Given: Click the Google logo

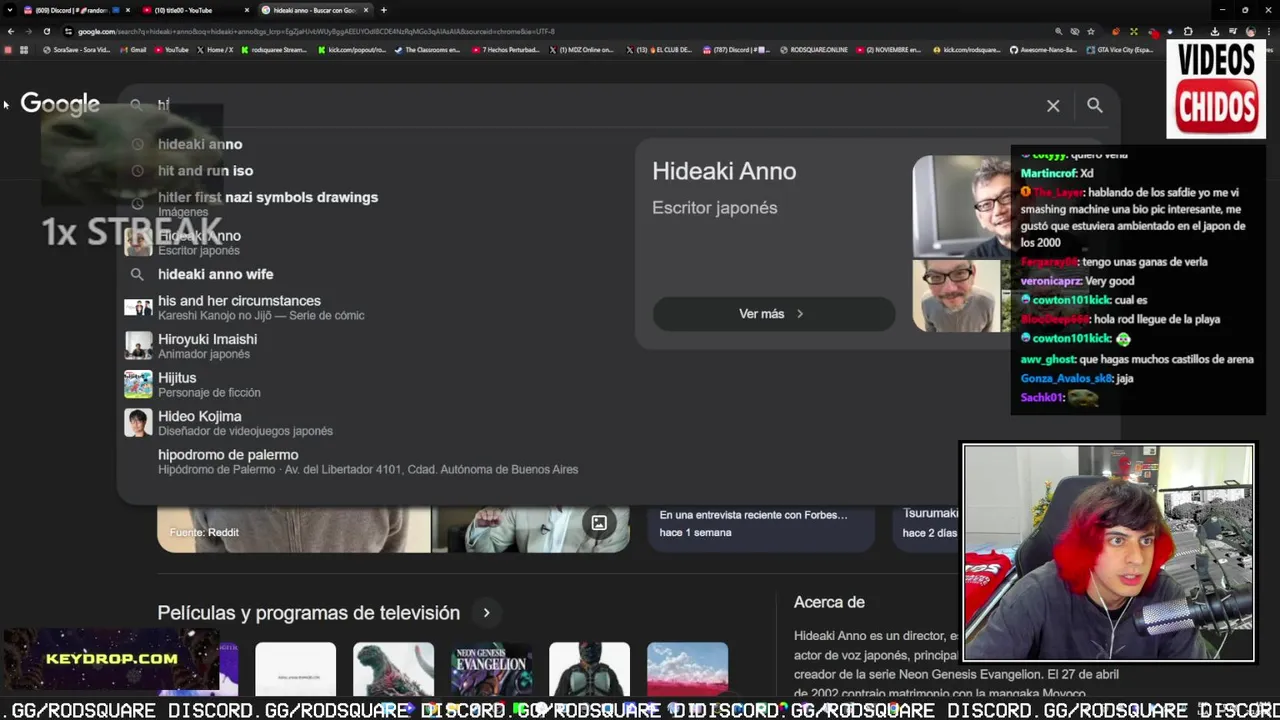Looking at the screenshot, I should point(60,104).
